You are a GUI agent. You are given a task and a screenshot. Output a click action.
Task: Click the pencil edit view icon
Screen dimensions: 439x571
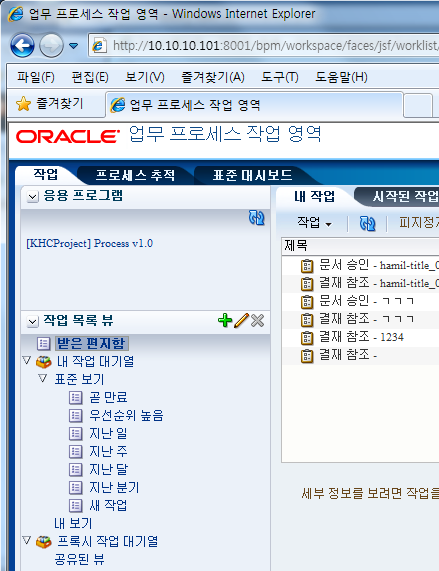pos(241,320)
